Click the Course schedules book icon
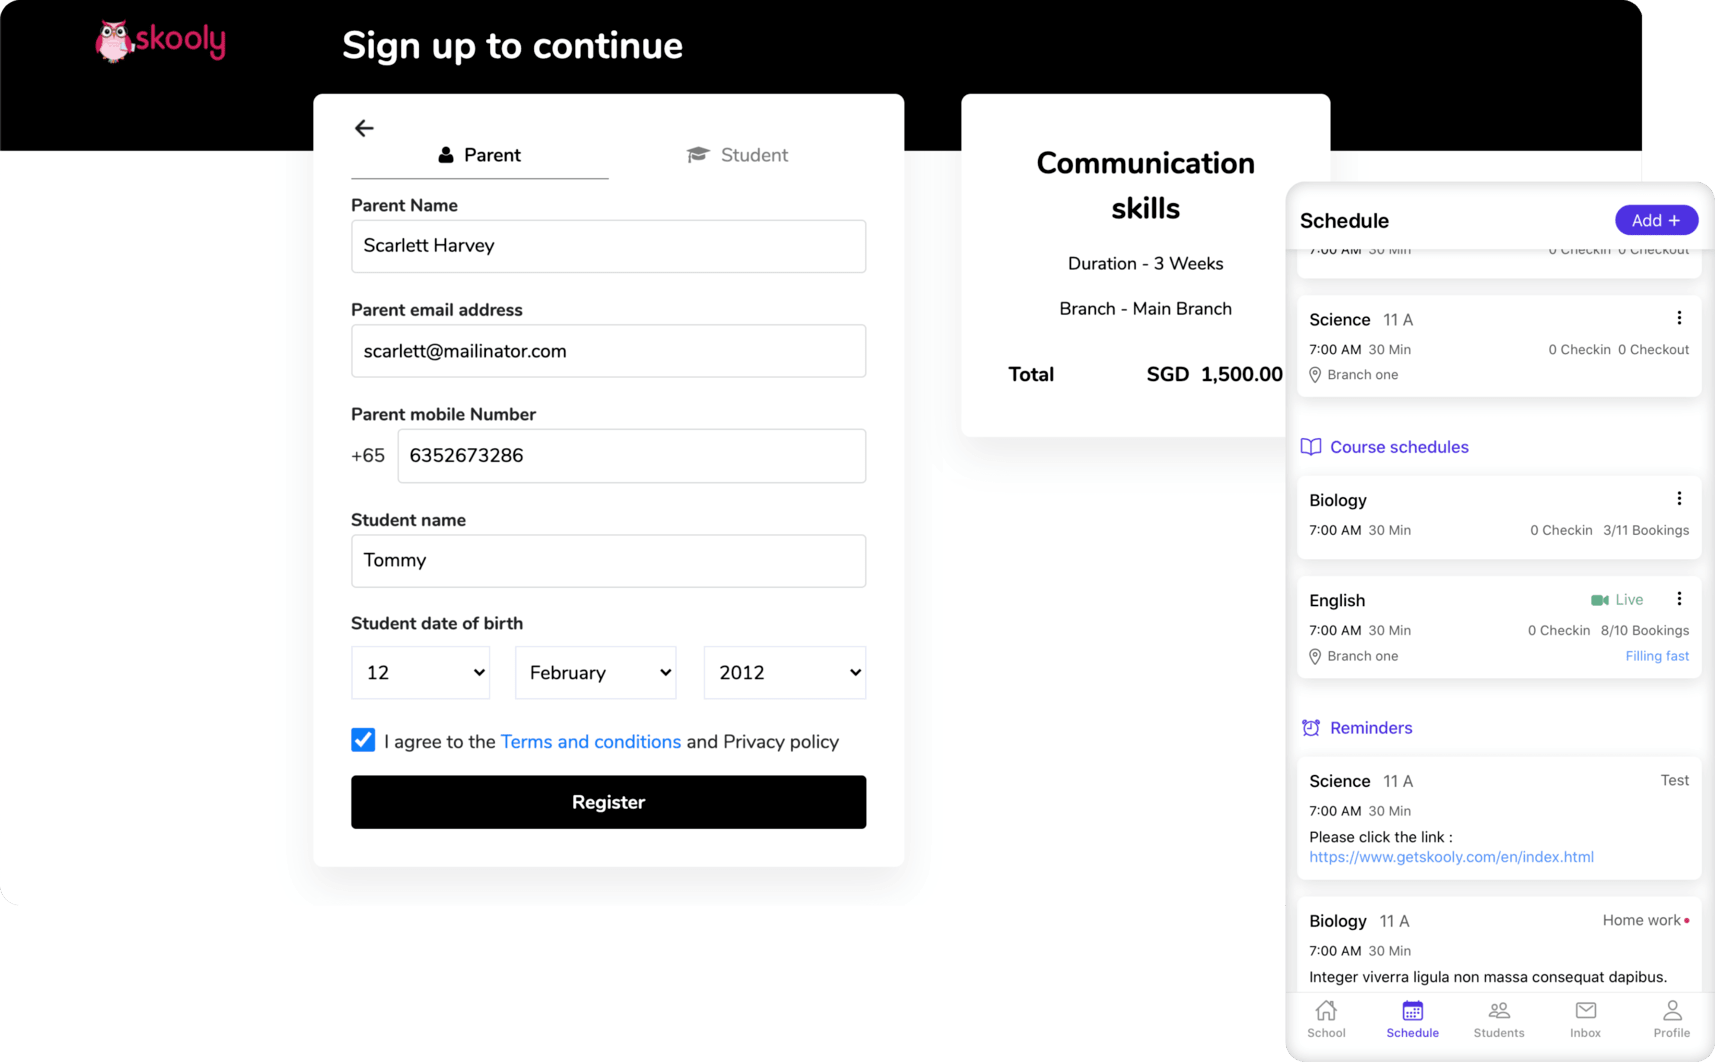This screenshot has height=1062, width=1715. [1311, 447]
